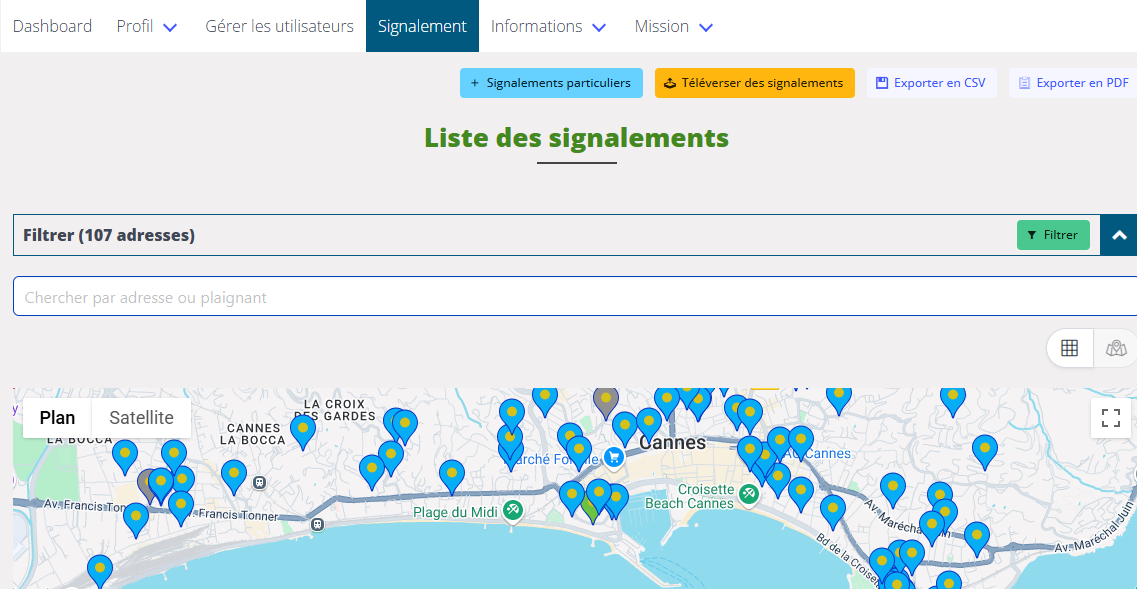
Task: Switch to table grid view icon
Action: click(x=1069, y=348)
